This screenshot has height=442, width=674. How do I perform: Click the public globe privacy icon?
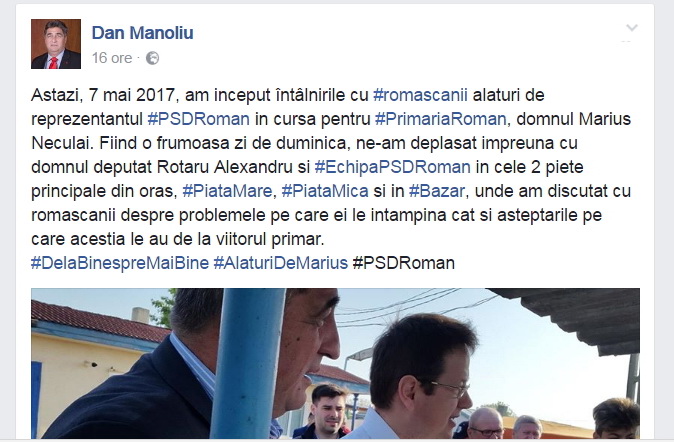click(153, 58)
